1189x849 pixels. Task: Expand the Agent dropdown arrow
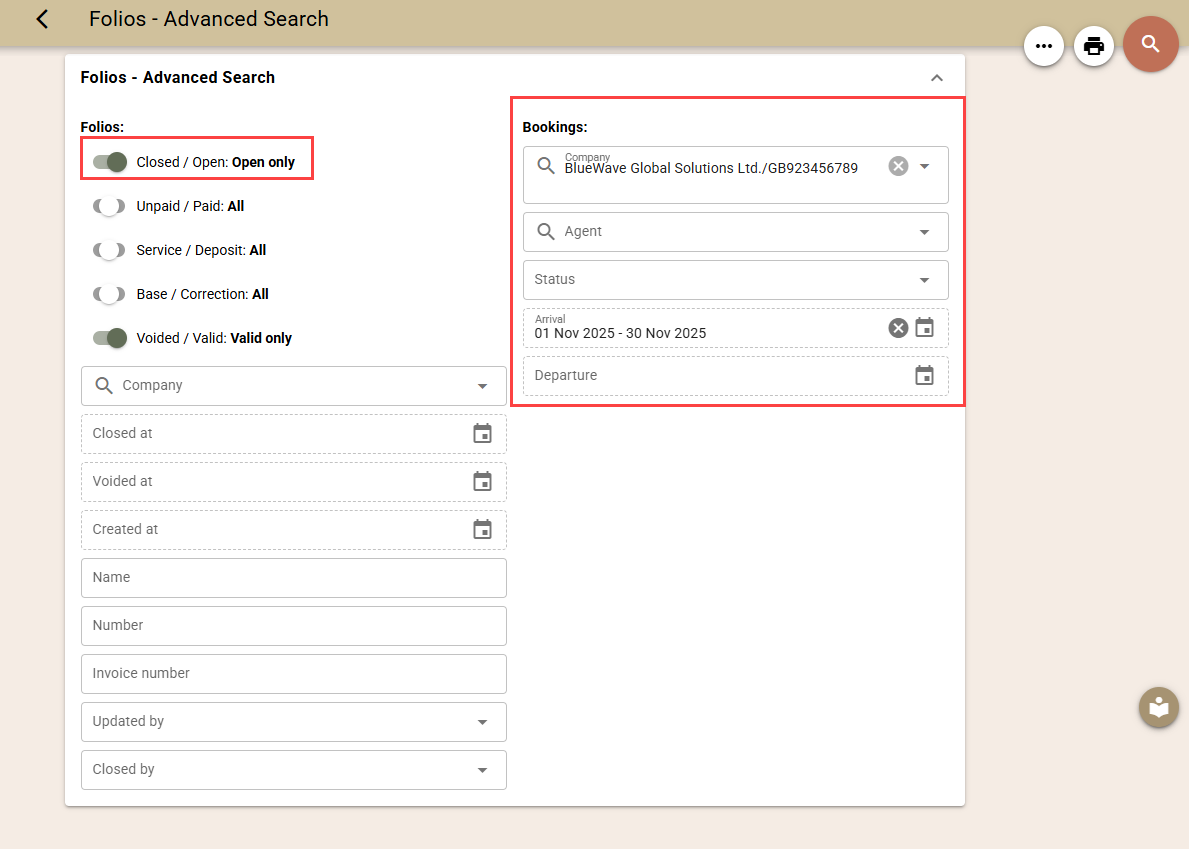[924, 232]
